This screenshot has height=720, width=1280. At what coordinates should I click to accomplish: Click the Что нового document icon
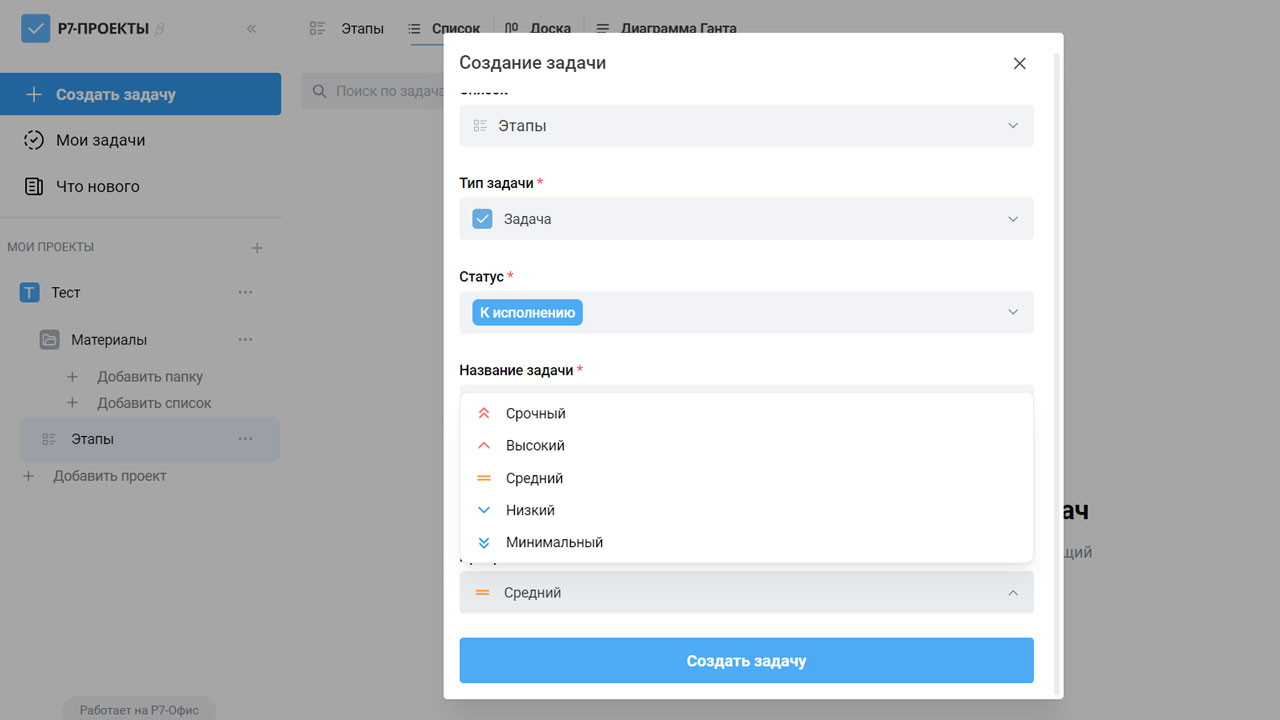(x=34, y=186)
